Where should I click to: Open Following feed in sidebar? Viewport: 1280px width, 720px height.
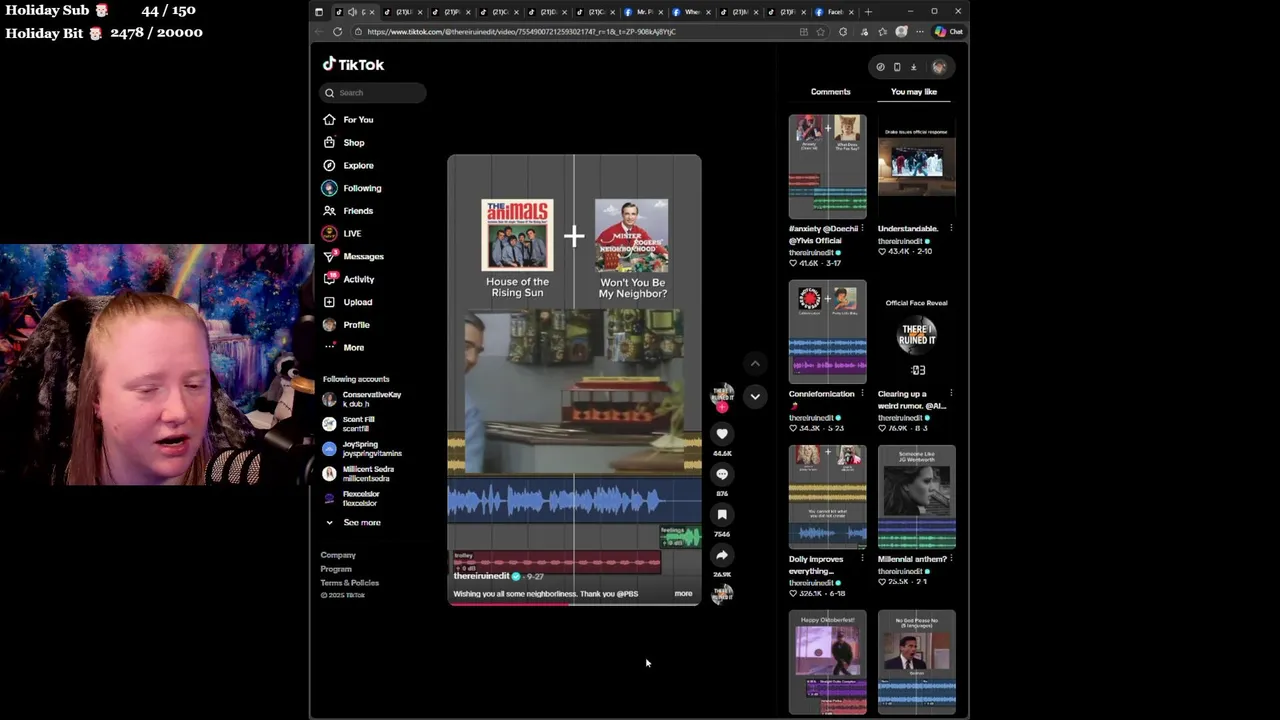(352, 188)
